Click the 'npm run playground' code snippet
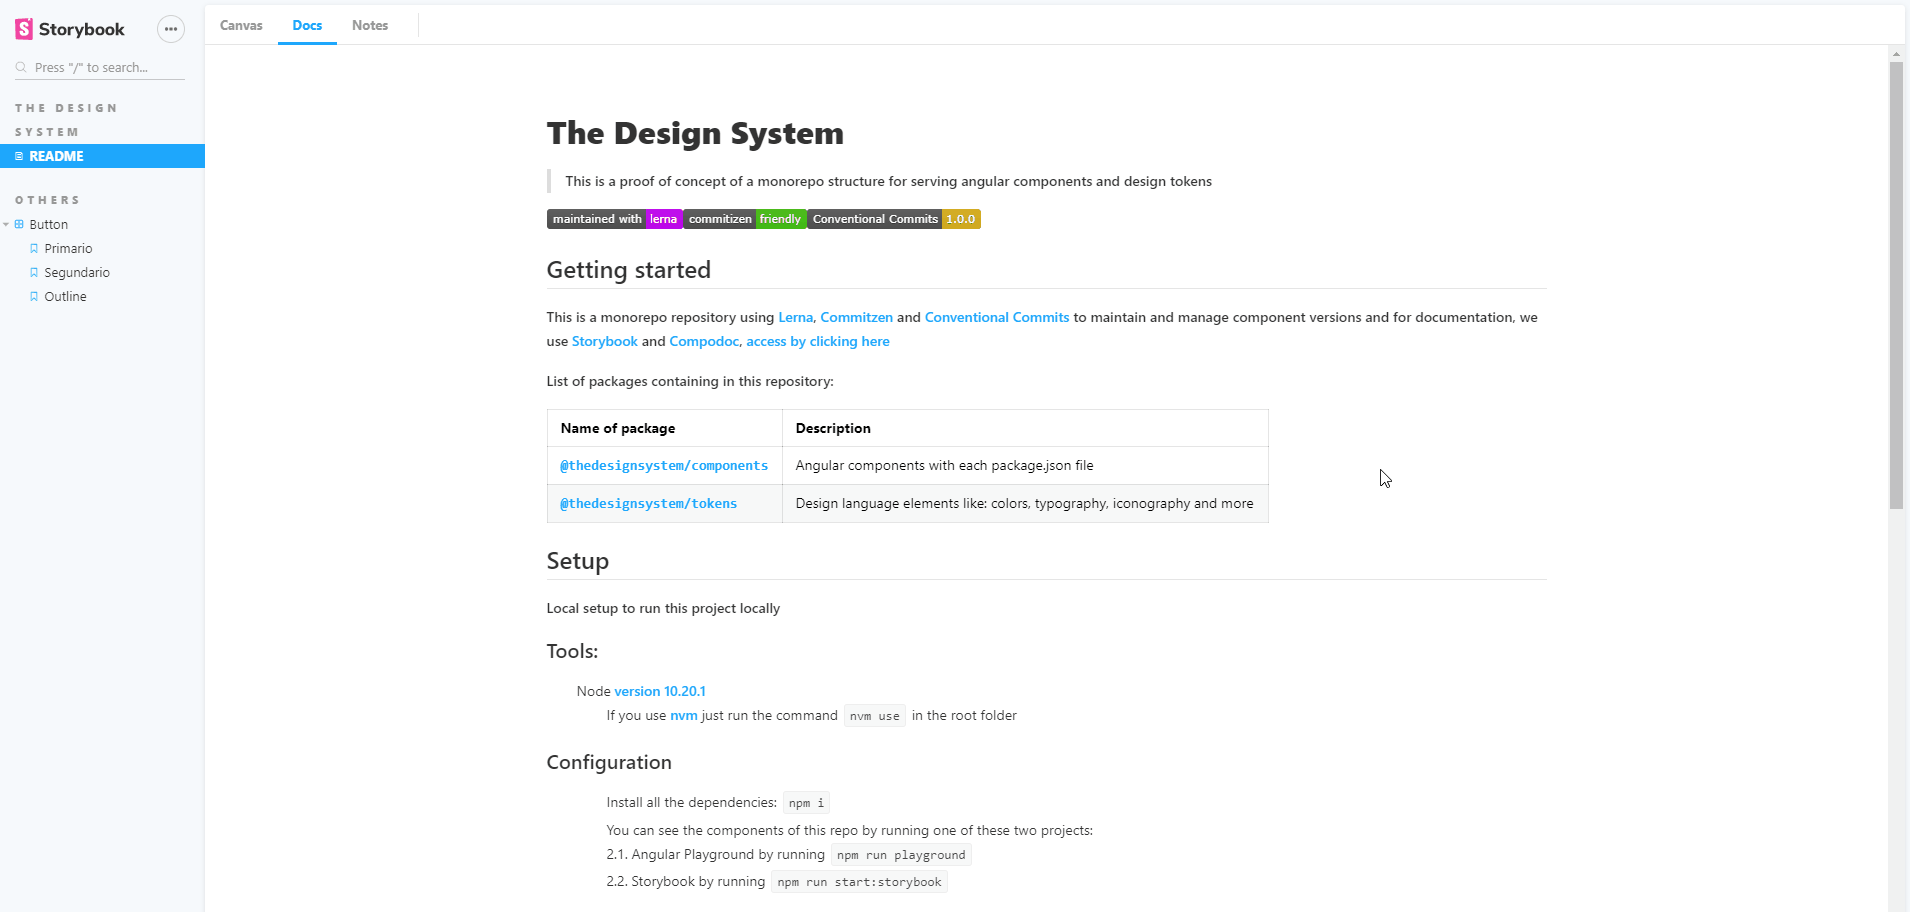 (x=901, y=855)
